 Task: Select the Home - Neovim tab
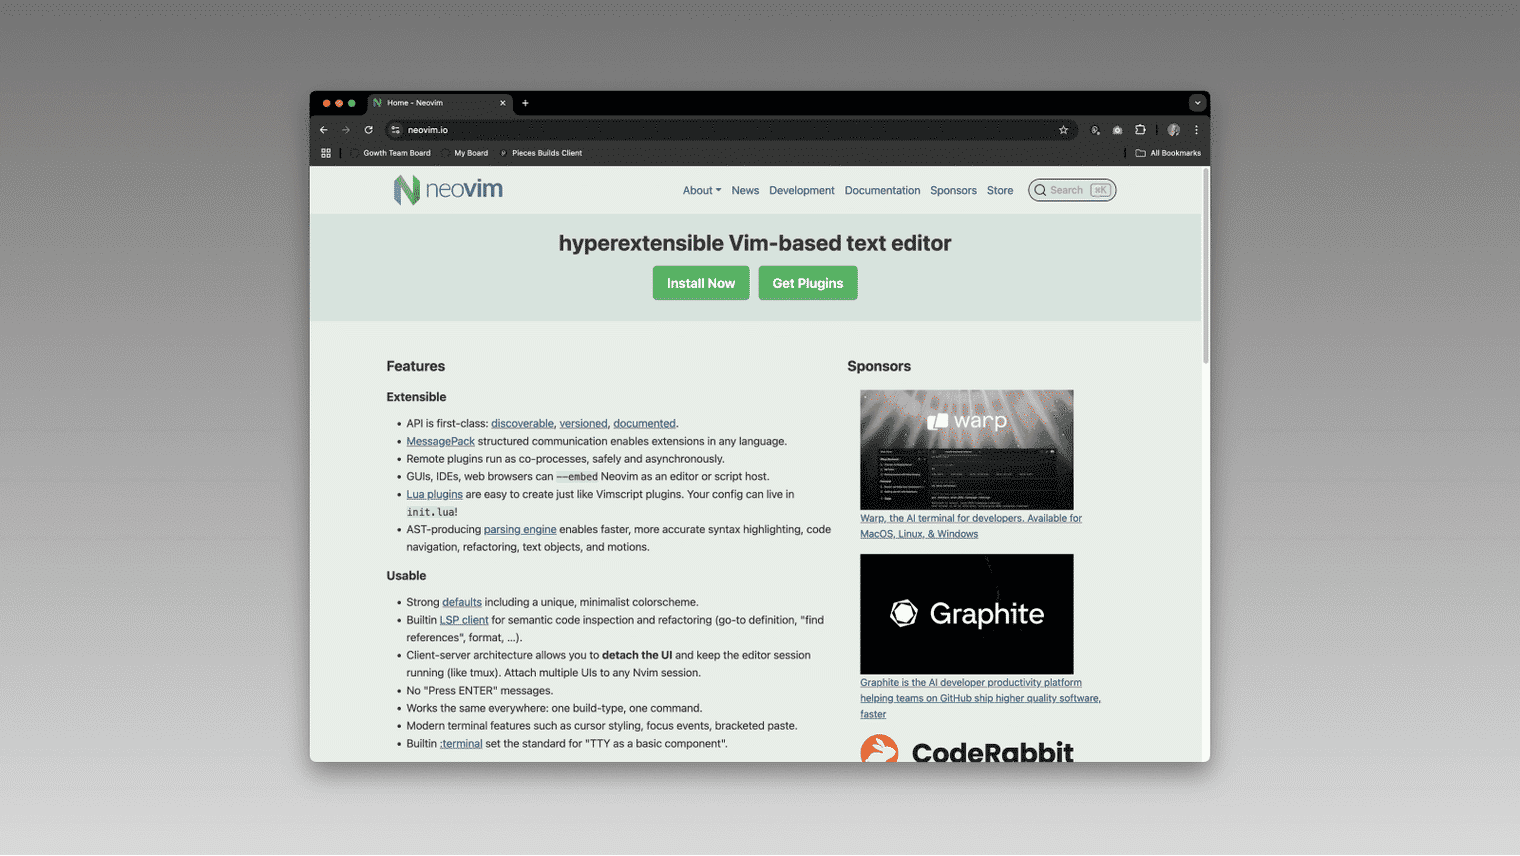[440, 103]
